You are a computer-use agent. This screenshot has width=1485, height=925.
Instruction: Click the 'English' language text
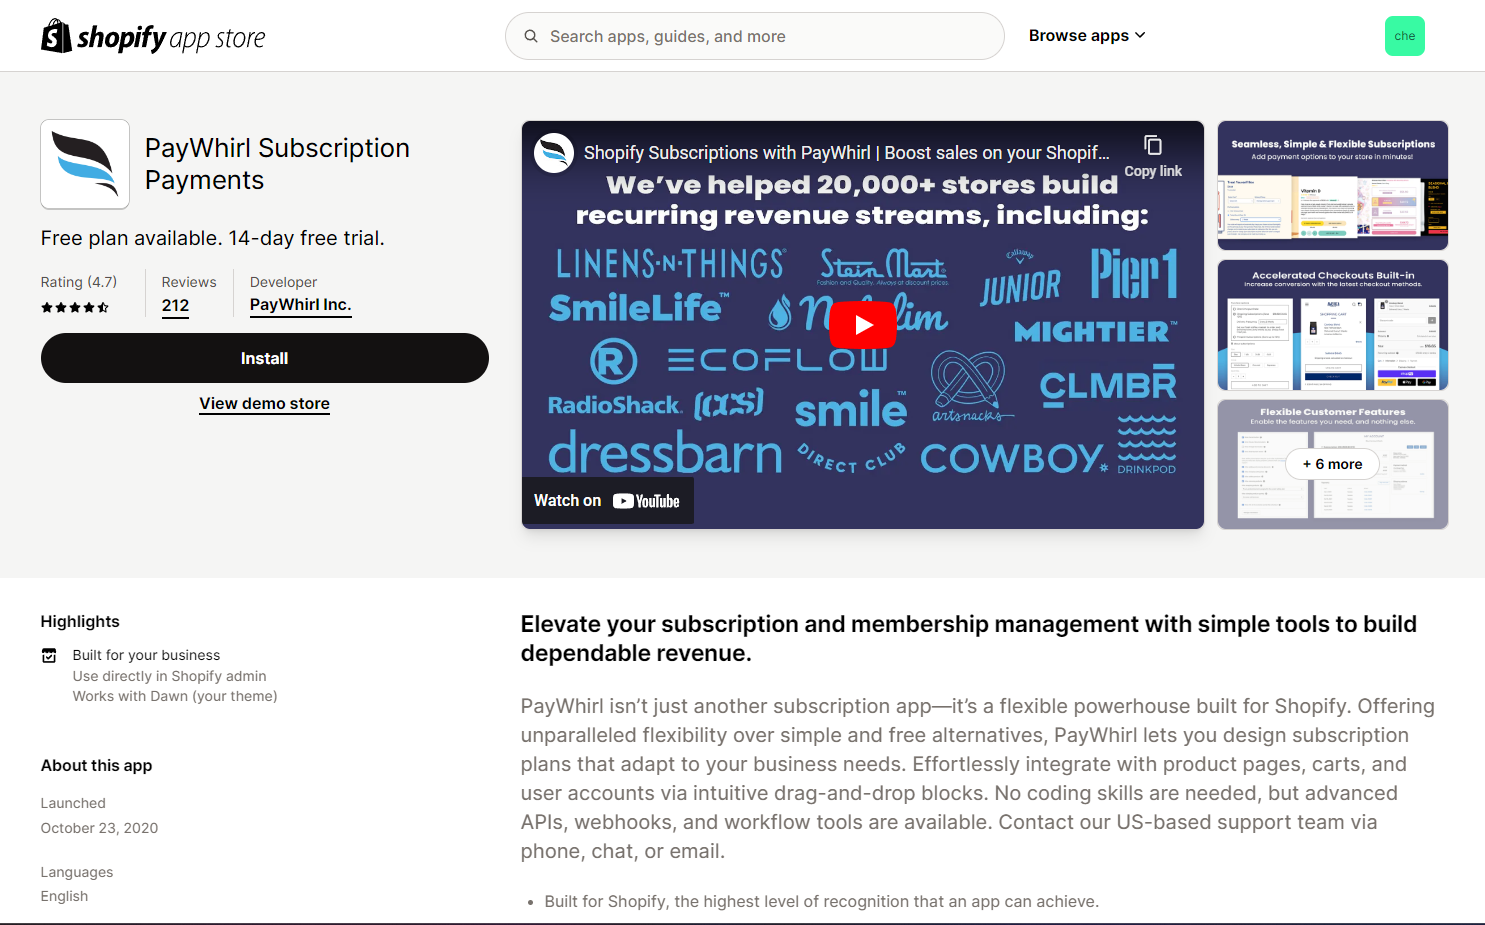(x=64, y=896)
